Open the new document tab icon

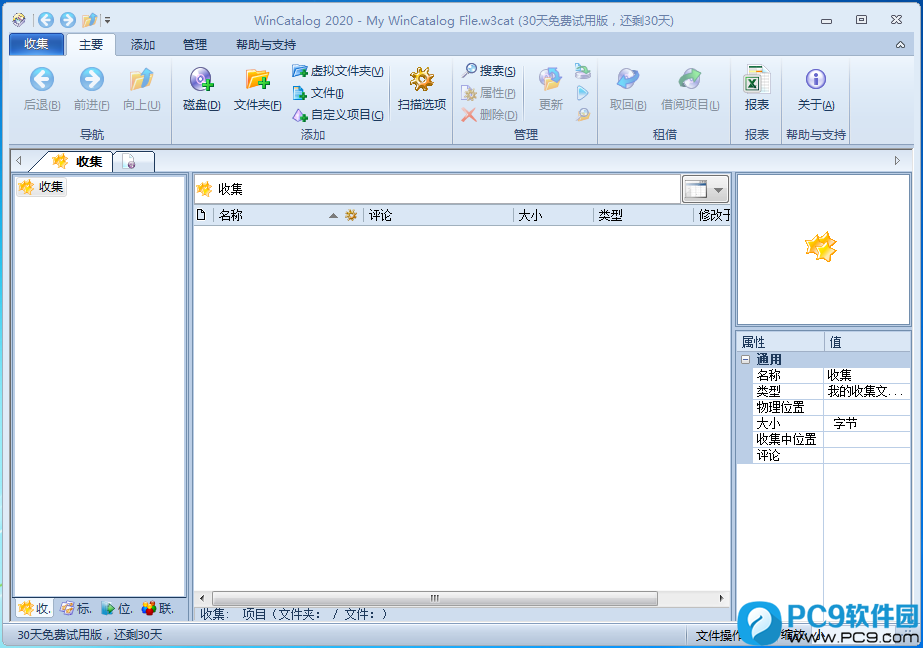[133, 162]
